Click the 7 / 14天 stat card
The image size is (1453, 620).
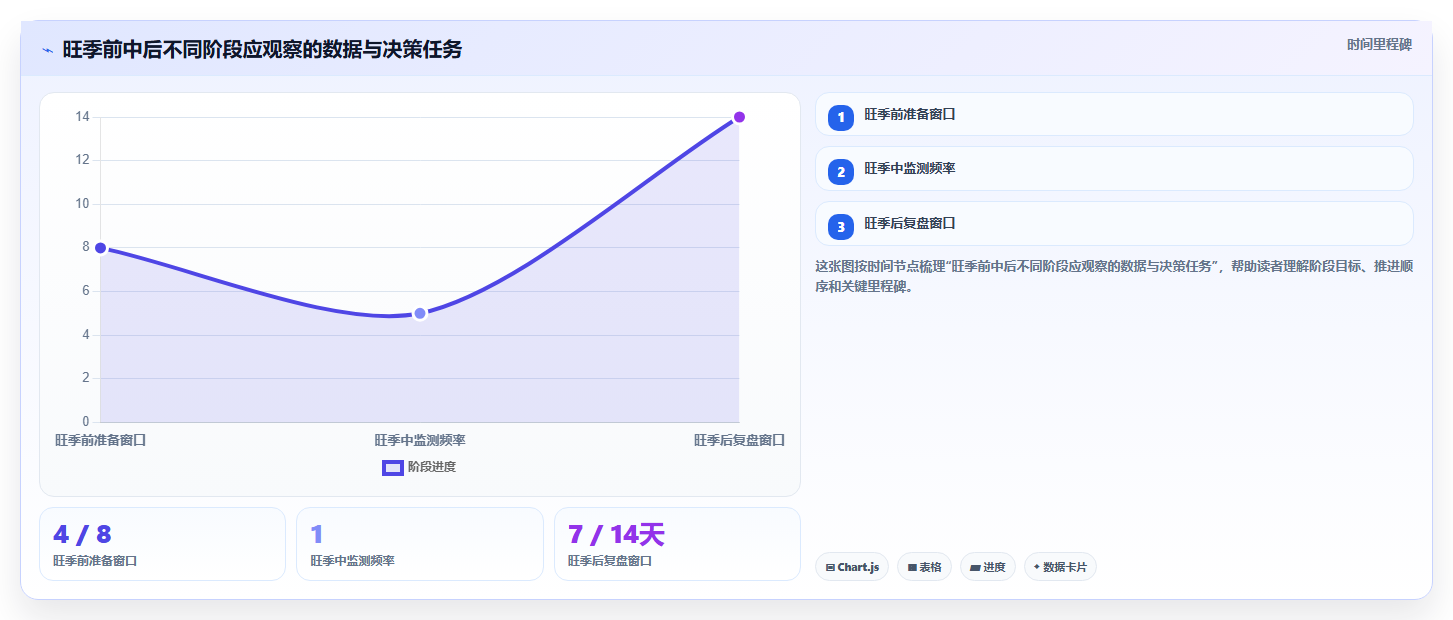pyautogui.click(x=677, y=544)
